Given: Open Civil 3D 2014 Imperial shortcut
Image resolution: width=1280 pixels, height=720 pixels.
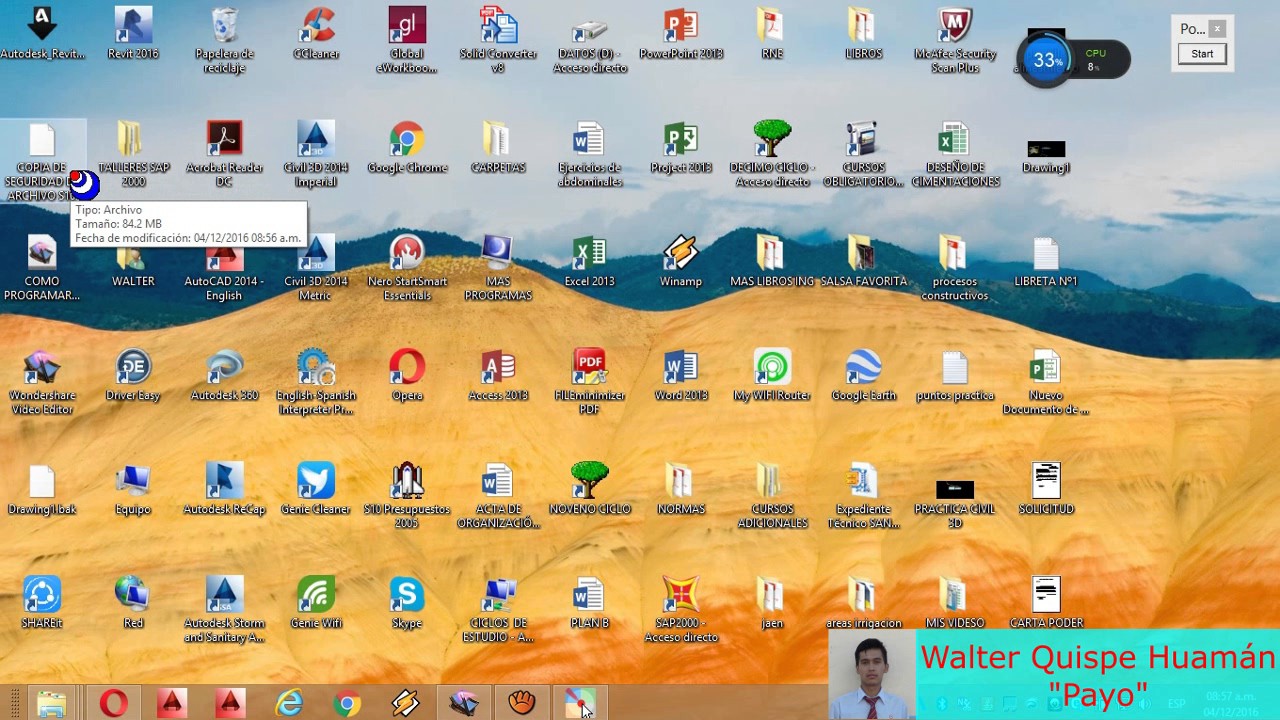Looking at the screenshot, I should (316, 154).
